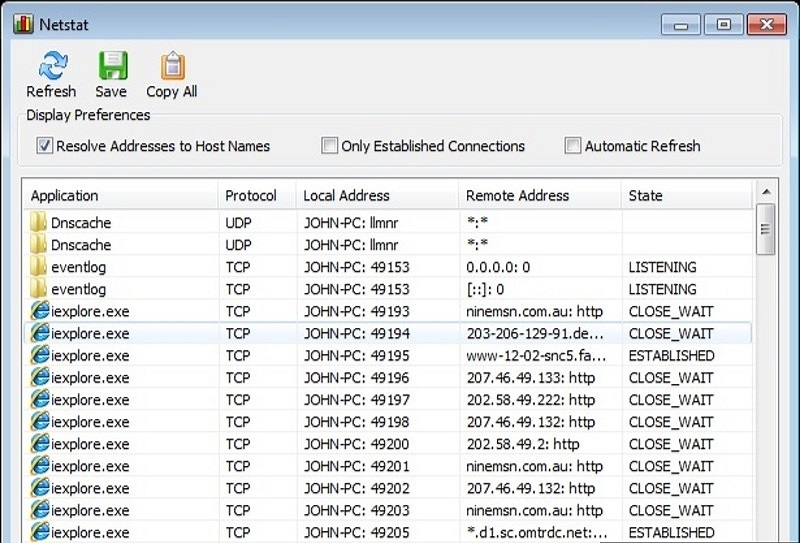The height and width of the screenshot is (543, 800).
Task: Click the vertical scrollbar thumb
Action: coord(766,229)
